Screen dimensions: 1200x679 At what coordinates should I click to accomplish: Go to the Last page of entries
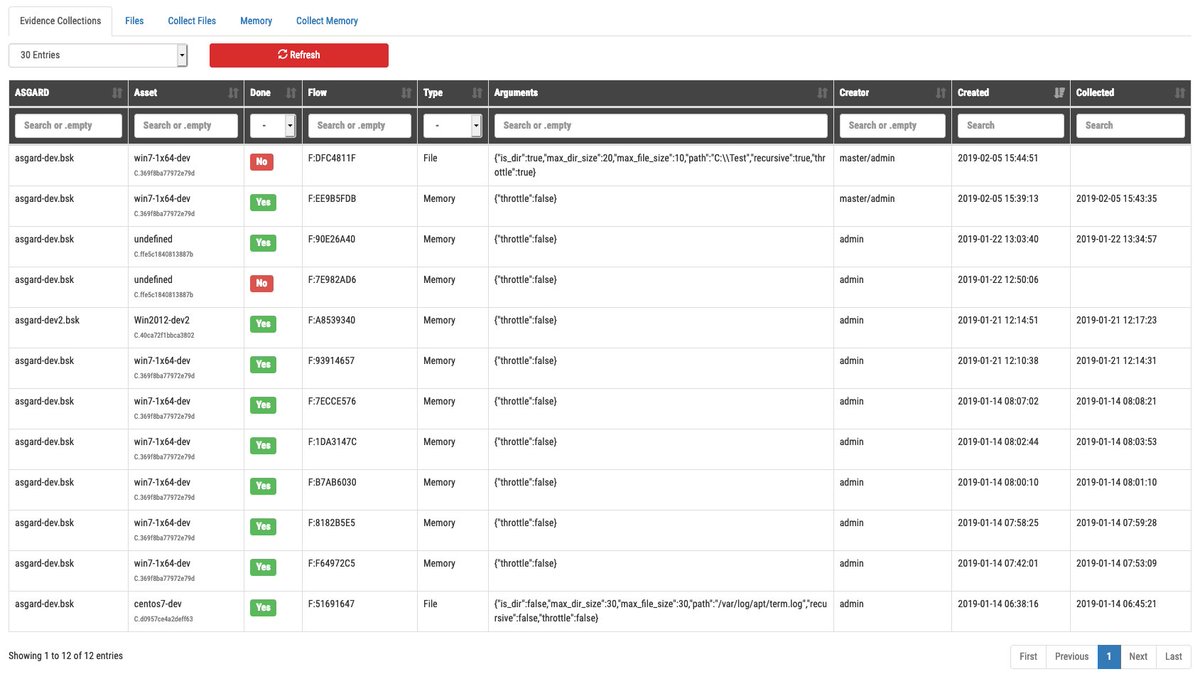(x=1172, y=656)
